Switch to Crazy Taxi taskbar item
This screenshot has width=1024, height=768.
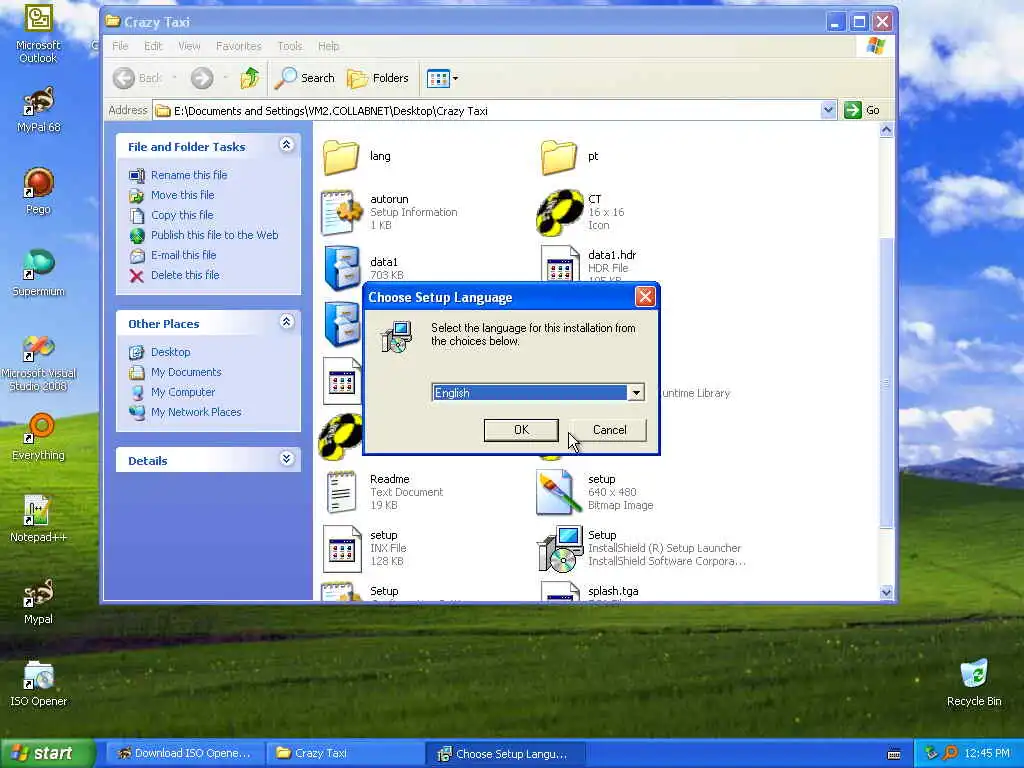click(x=344, y=753)
